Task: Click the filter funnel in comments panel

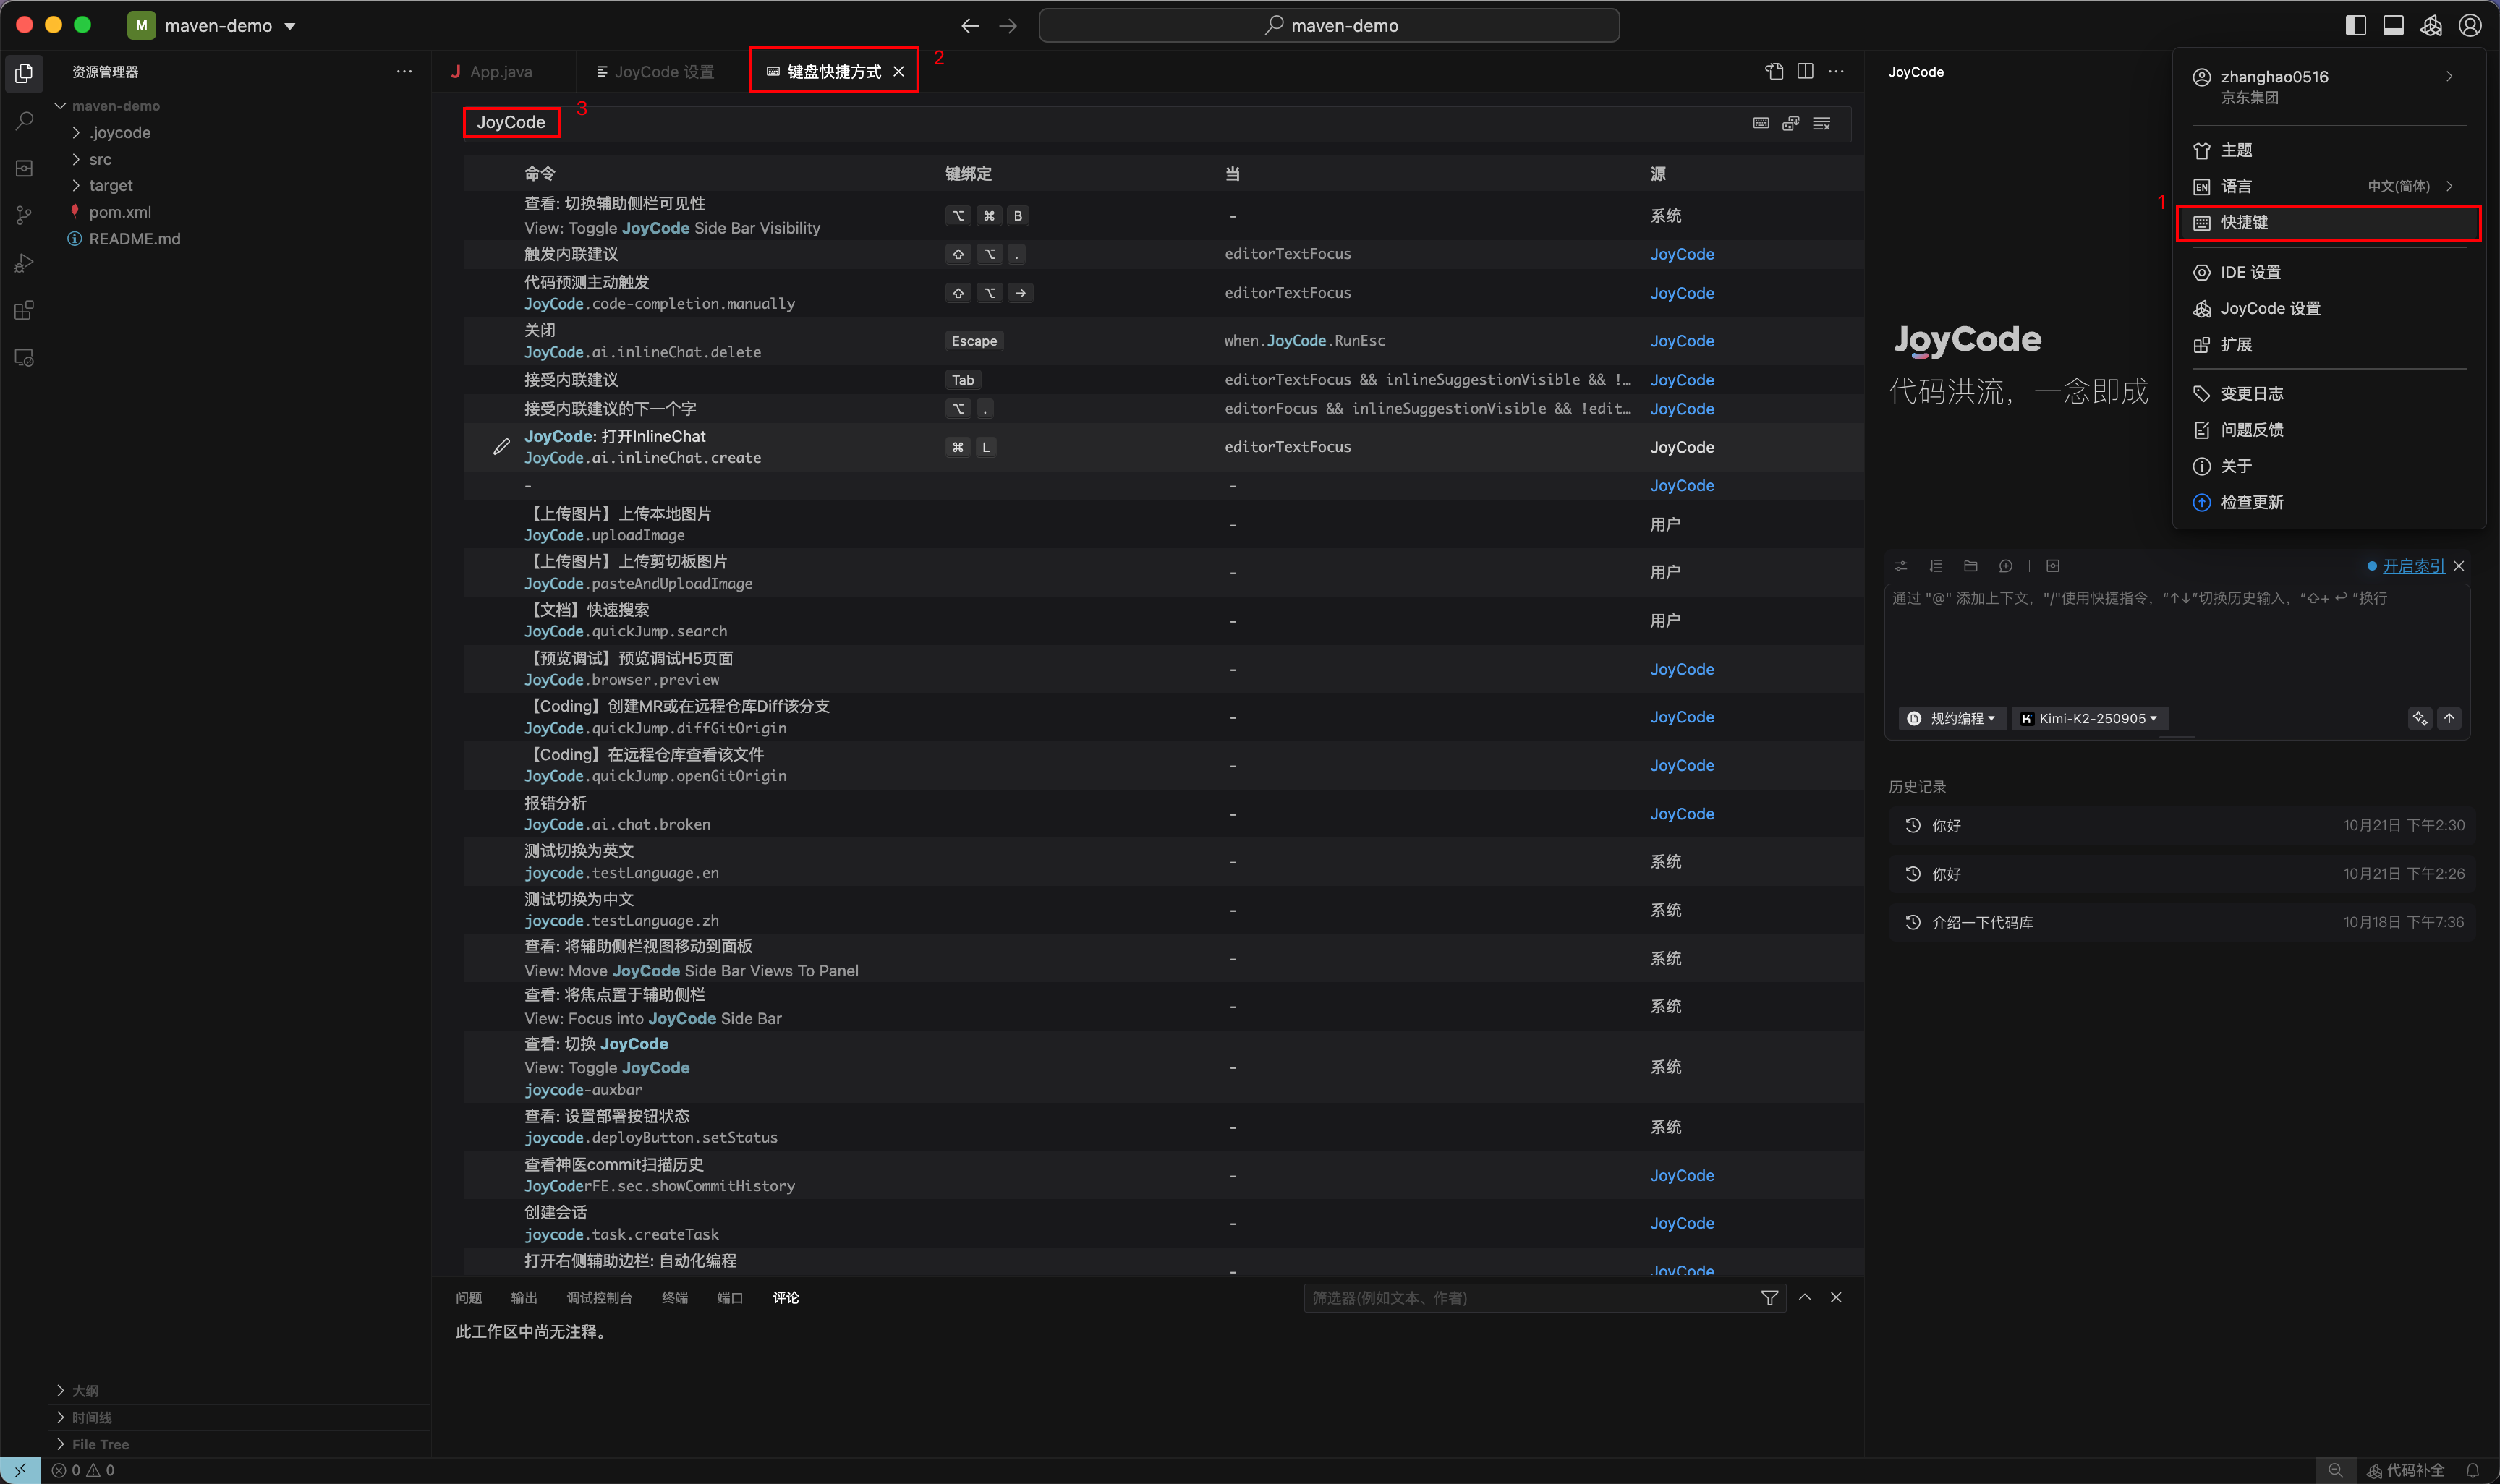Action: point(1769,1298)
